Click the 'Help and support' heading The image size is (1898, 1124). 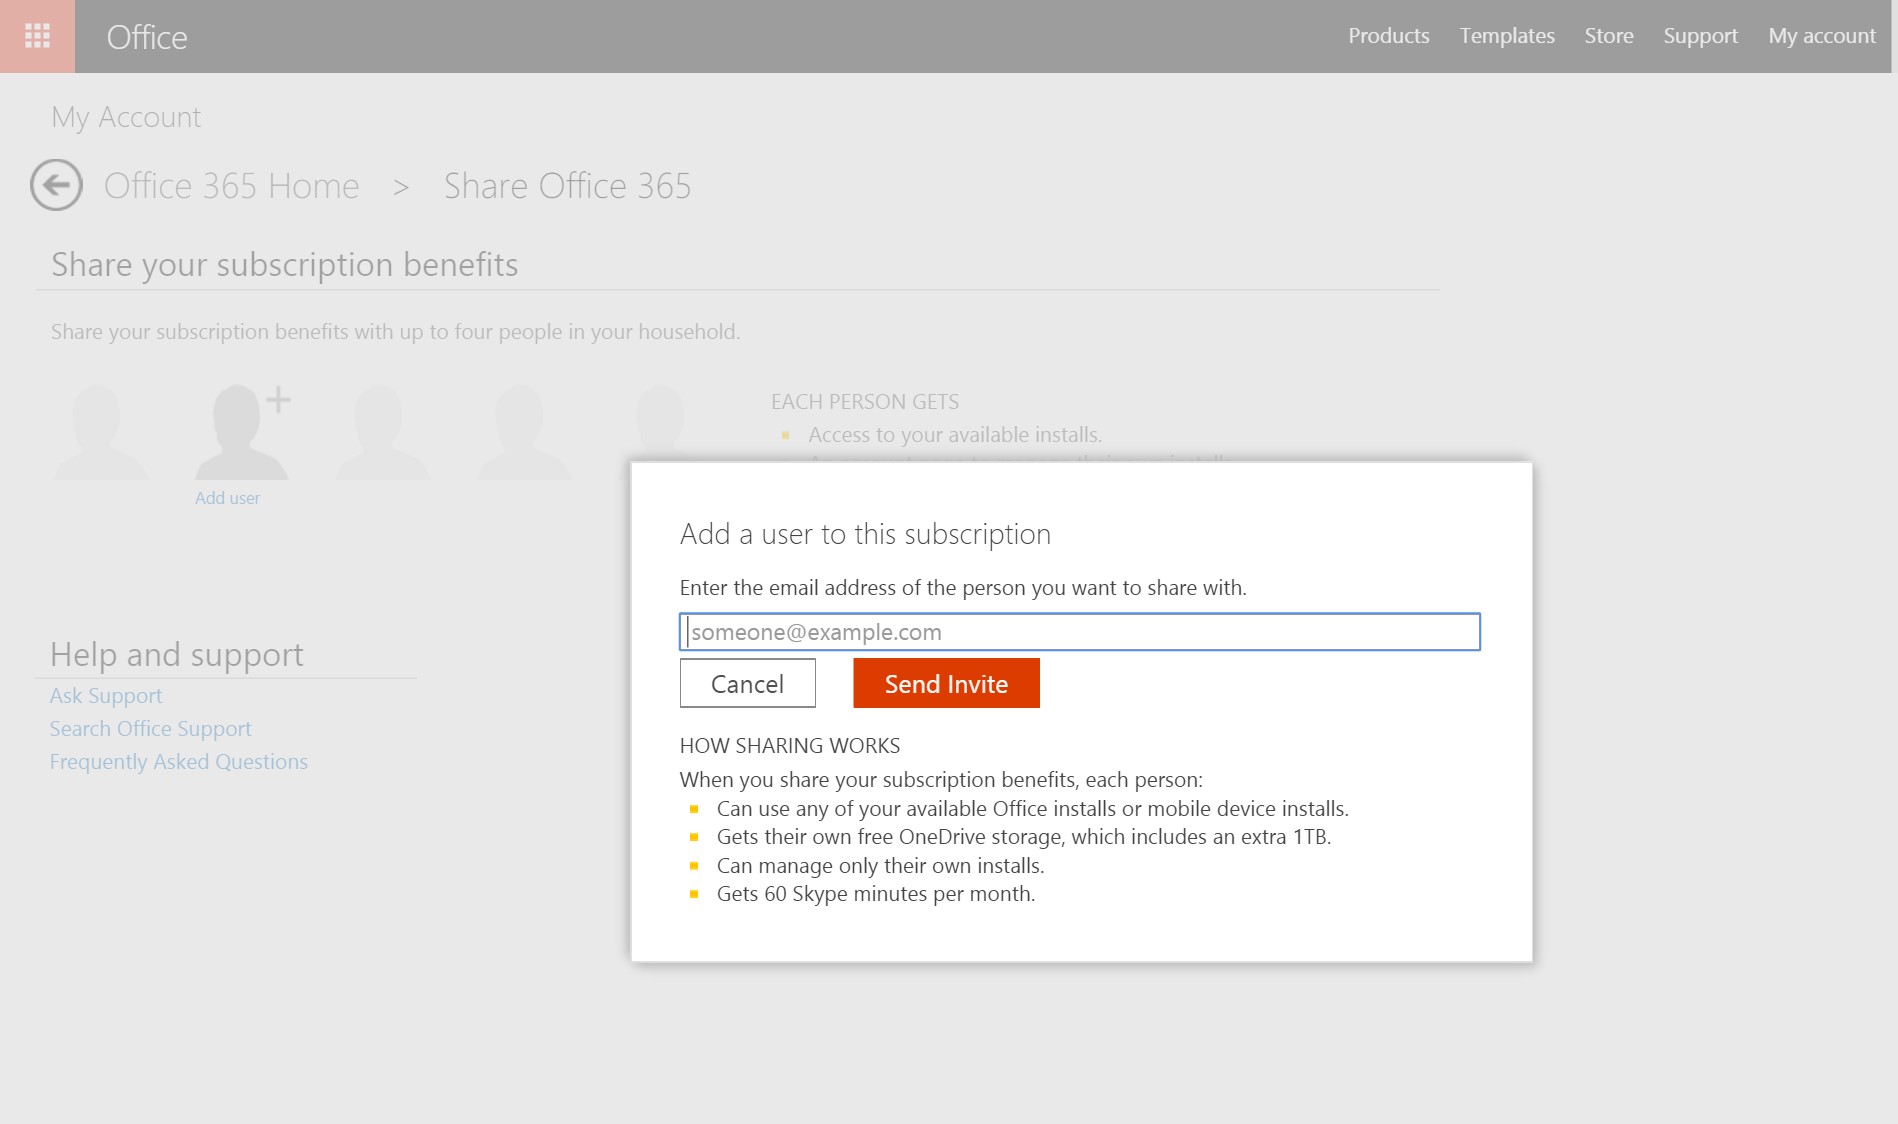pos(176,655)
